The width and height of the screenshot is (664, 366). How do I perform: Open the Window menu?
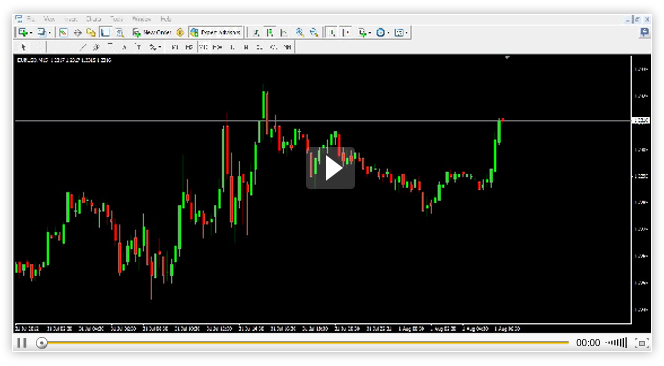pyautogui.click(x=141, y=19)
